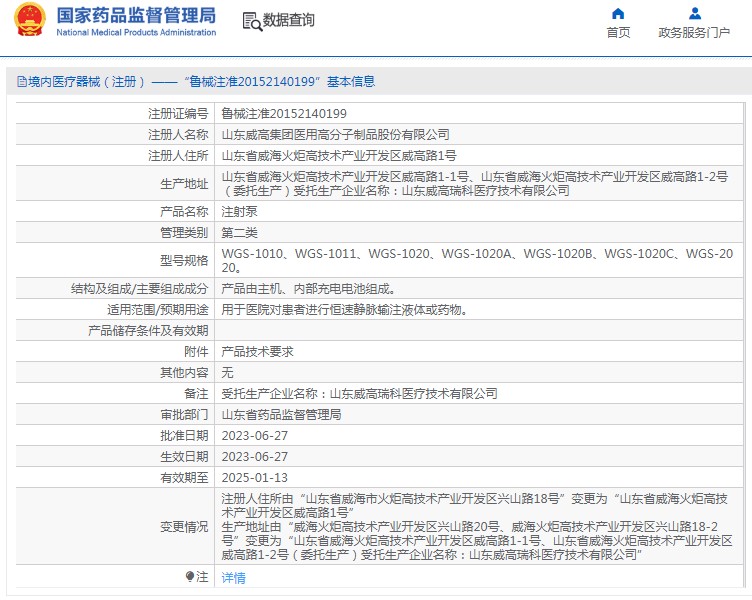This screenshot has width=752, height=600.
Task: Click the lightbulb 注 icon
Action: pos(190,576)
